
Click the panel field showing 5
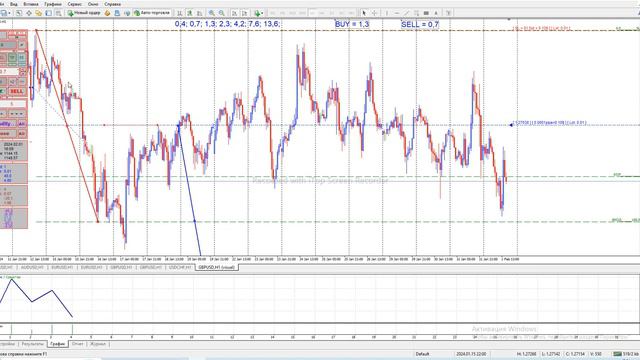click(12, 104)
